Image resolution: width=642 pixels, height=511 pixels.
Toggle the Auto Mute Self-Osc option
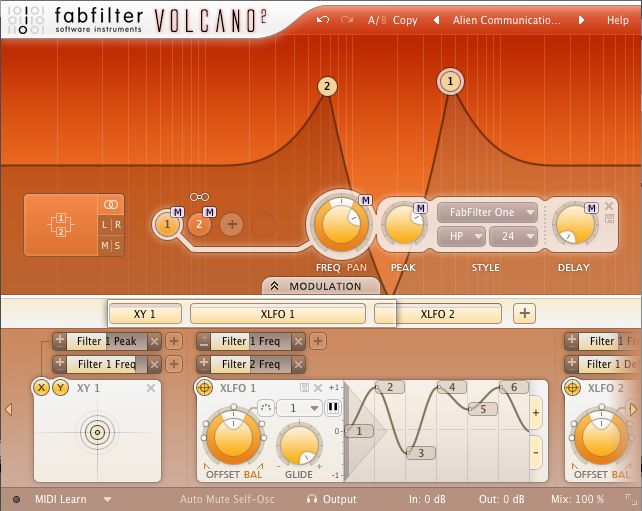click(x=227, y=500)
